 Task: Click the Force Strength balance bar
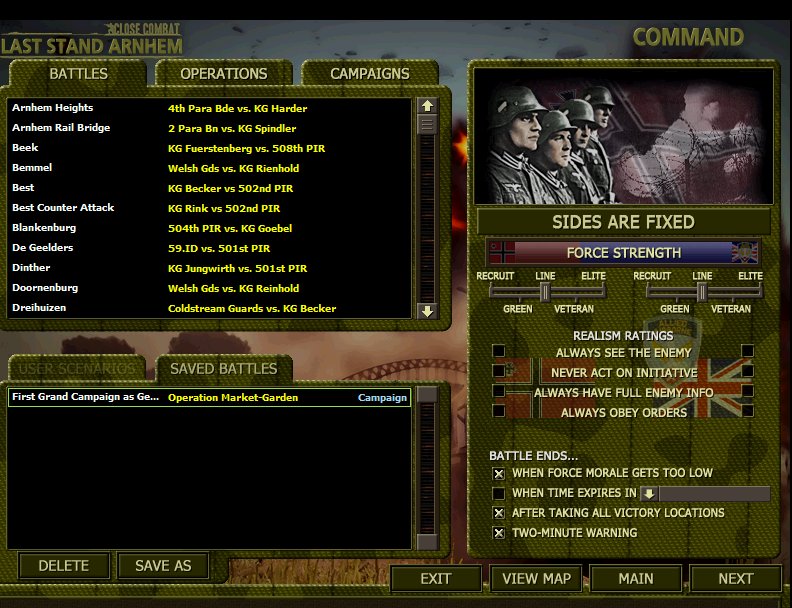click(623, 252)
